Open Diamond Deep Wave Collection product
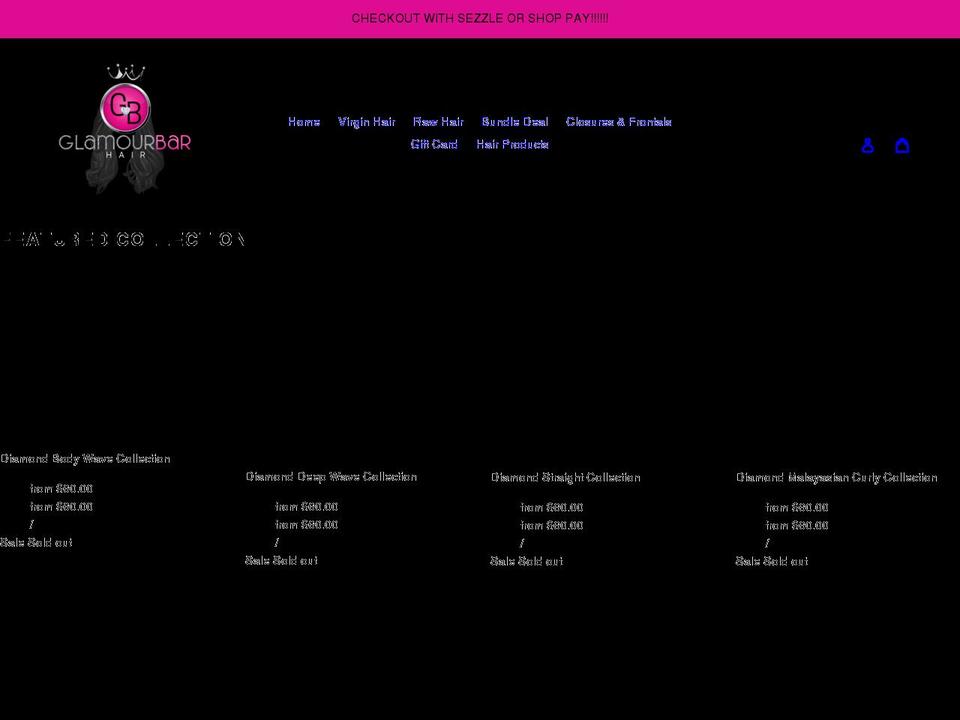 coord(331,476)
